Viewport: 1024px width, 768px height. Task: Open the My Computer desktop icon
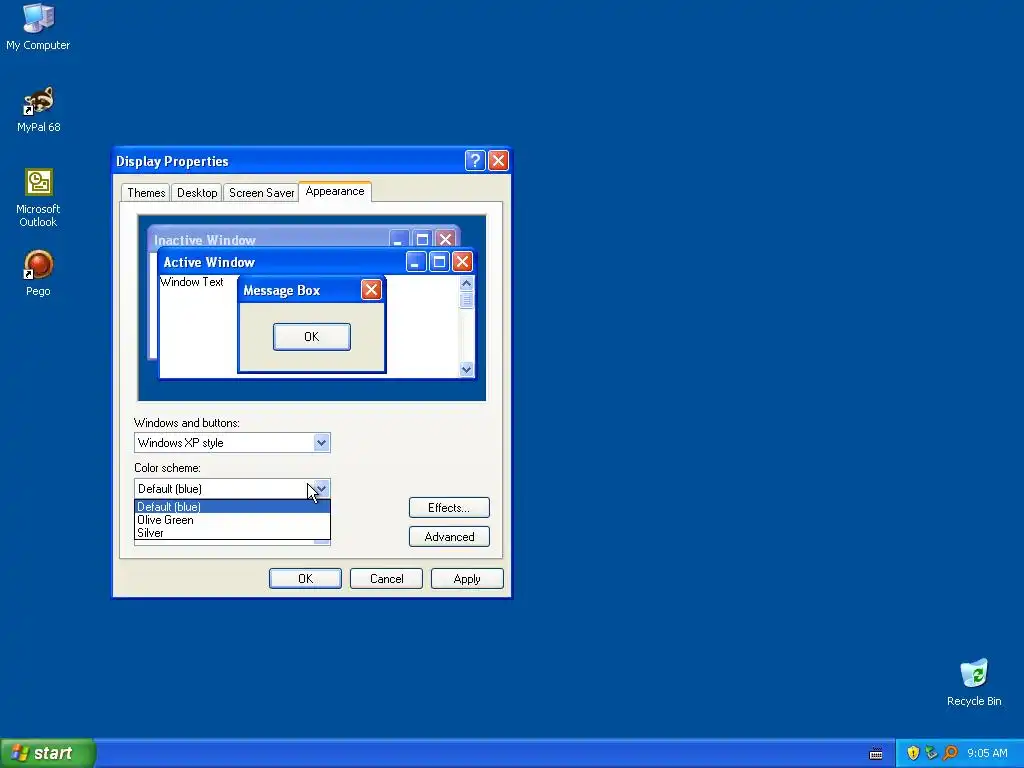coord(38,27)
